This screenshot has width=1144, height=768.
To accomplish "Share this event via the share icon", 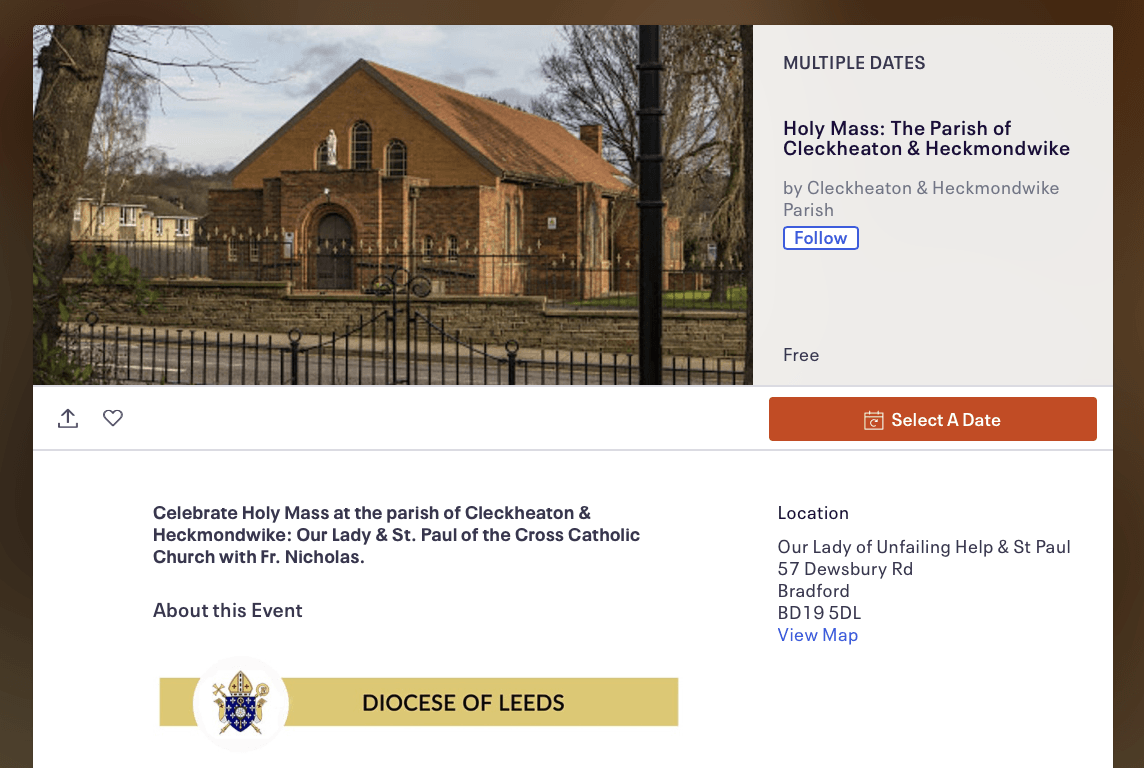I will click(x=68, y=418).
